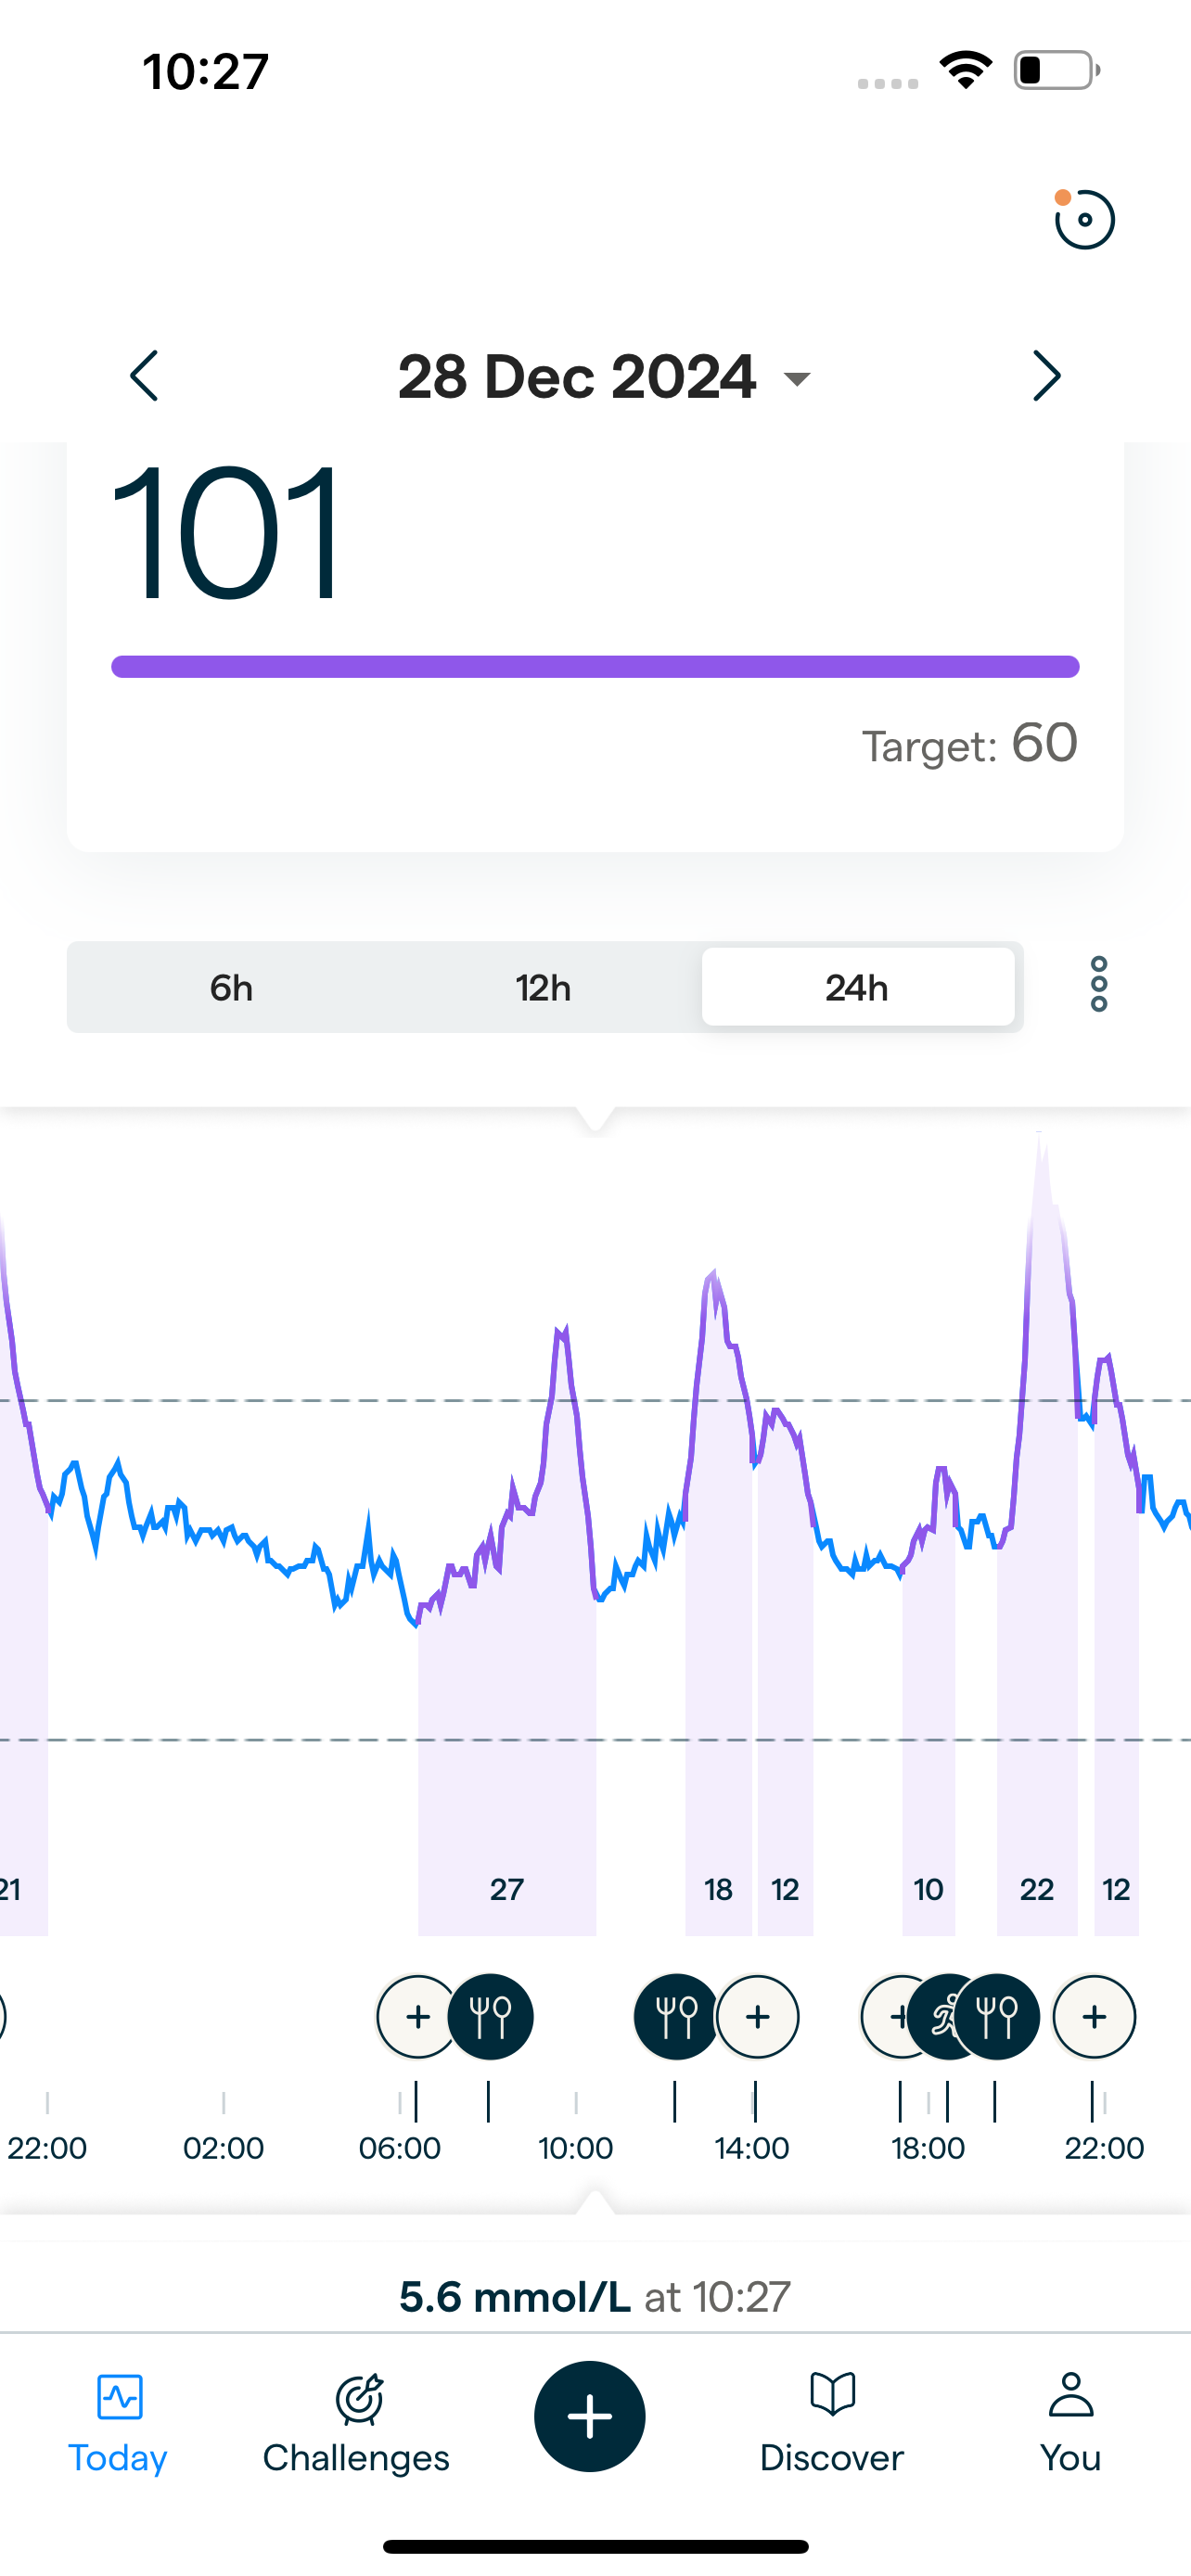Open chart options three-dot menu
Viewport: 1191px width, 2576px height.
pos(1098,985)
